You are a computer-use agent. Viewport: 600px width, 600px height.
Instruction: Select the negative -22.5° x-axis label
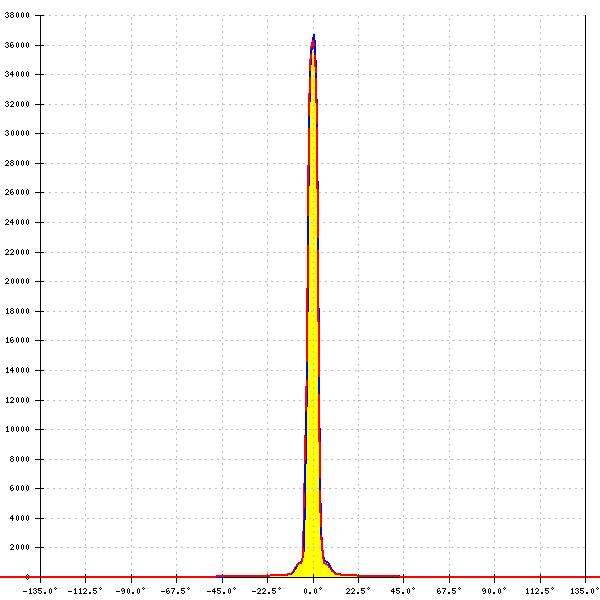click(x=267, y=591)
